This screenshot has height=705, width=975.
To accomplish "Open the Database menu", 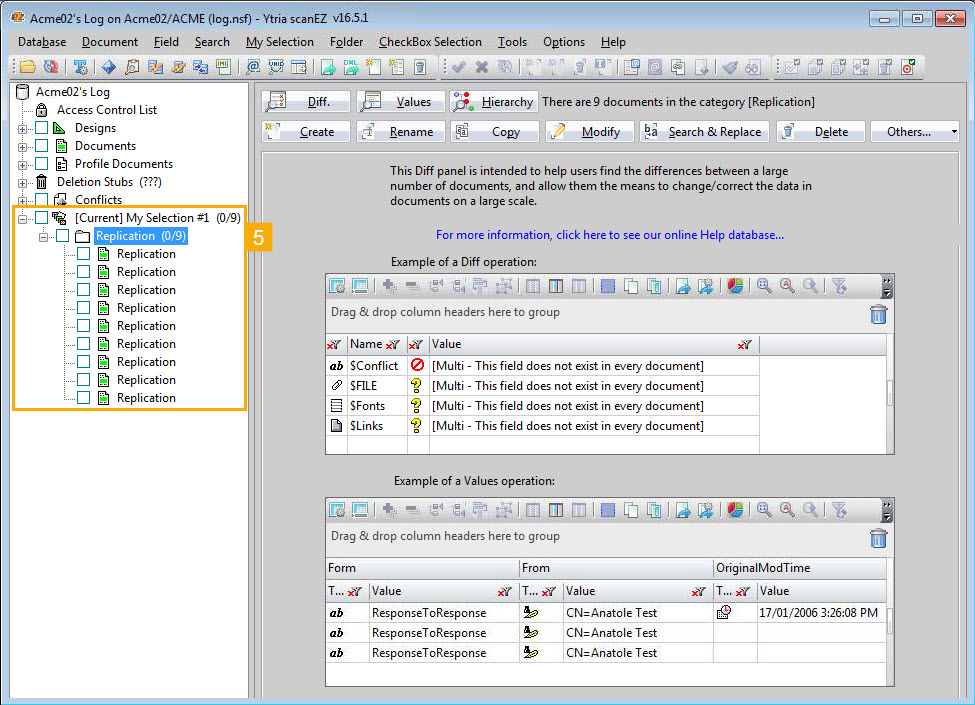I will (x=41, y=42).
